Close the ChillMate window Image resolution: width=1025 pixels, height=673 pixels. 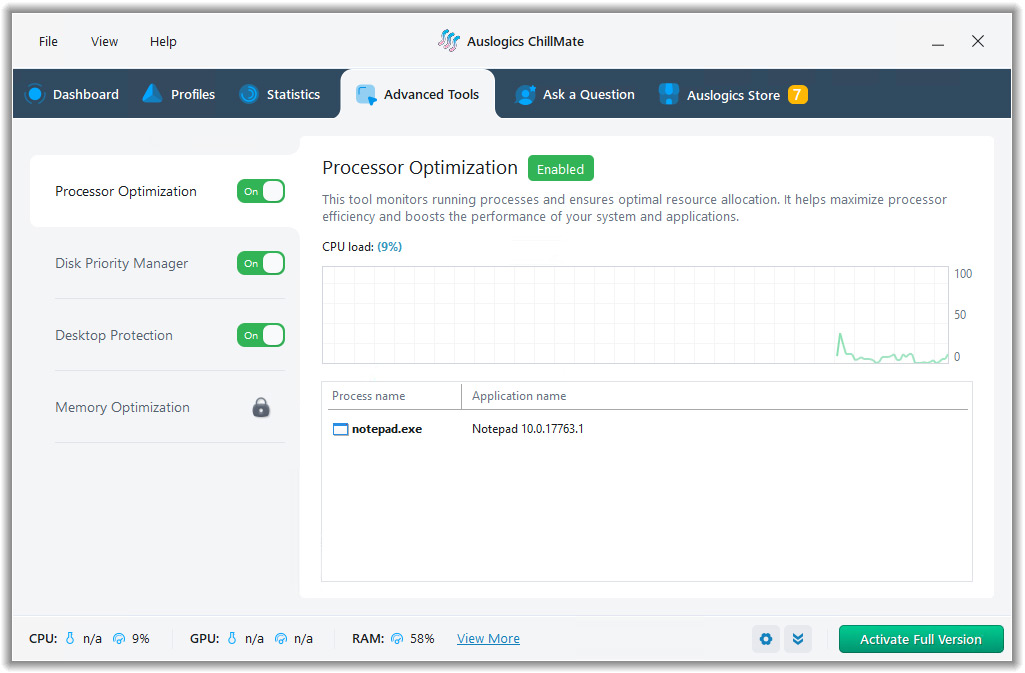[978, 41]
